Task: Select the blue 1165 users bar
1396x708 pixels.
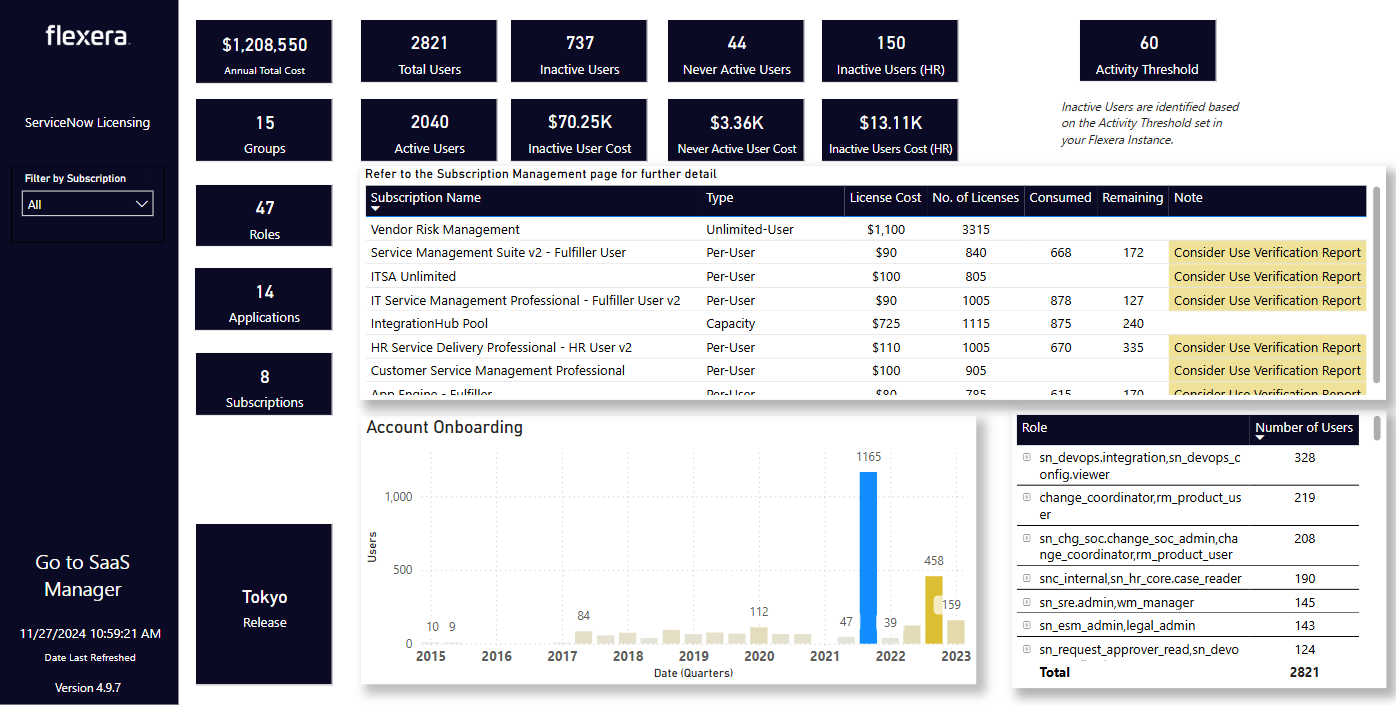Action: 868,557
